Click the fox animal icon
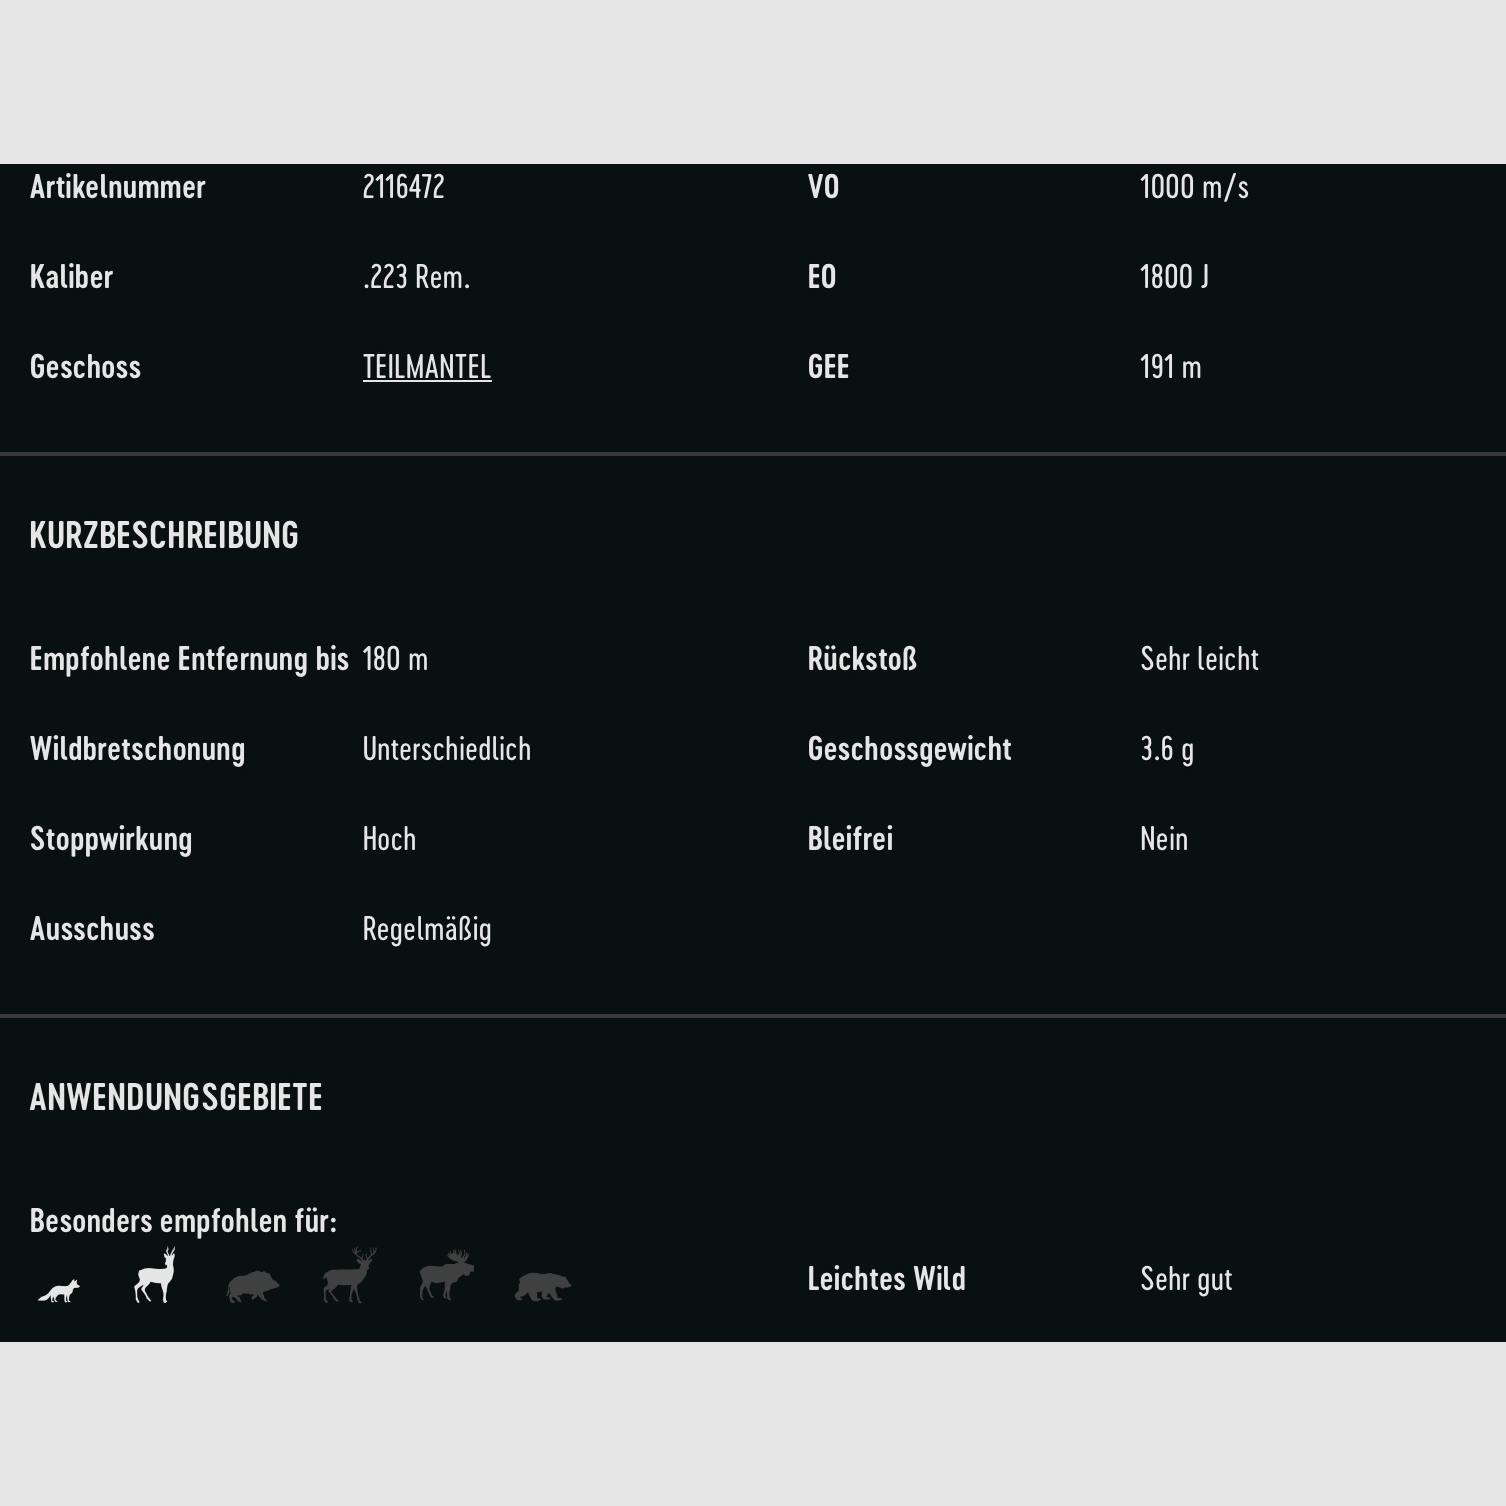This screenshot has width=1506, height=1506. pos(59,1290)
